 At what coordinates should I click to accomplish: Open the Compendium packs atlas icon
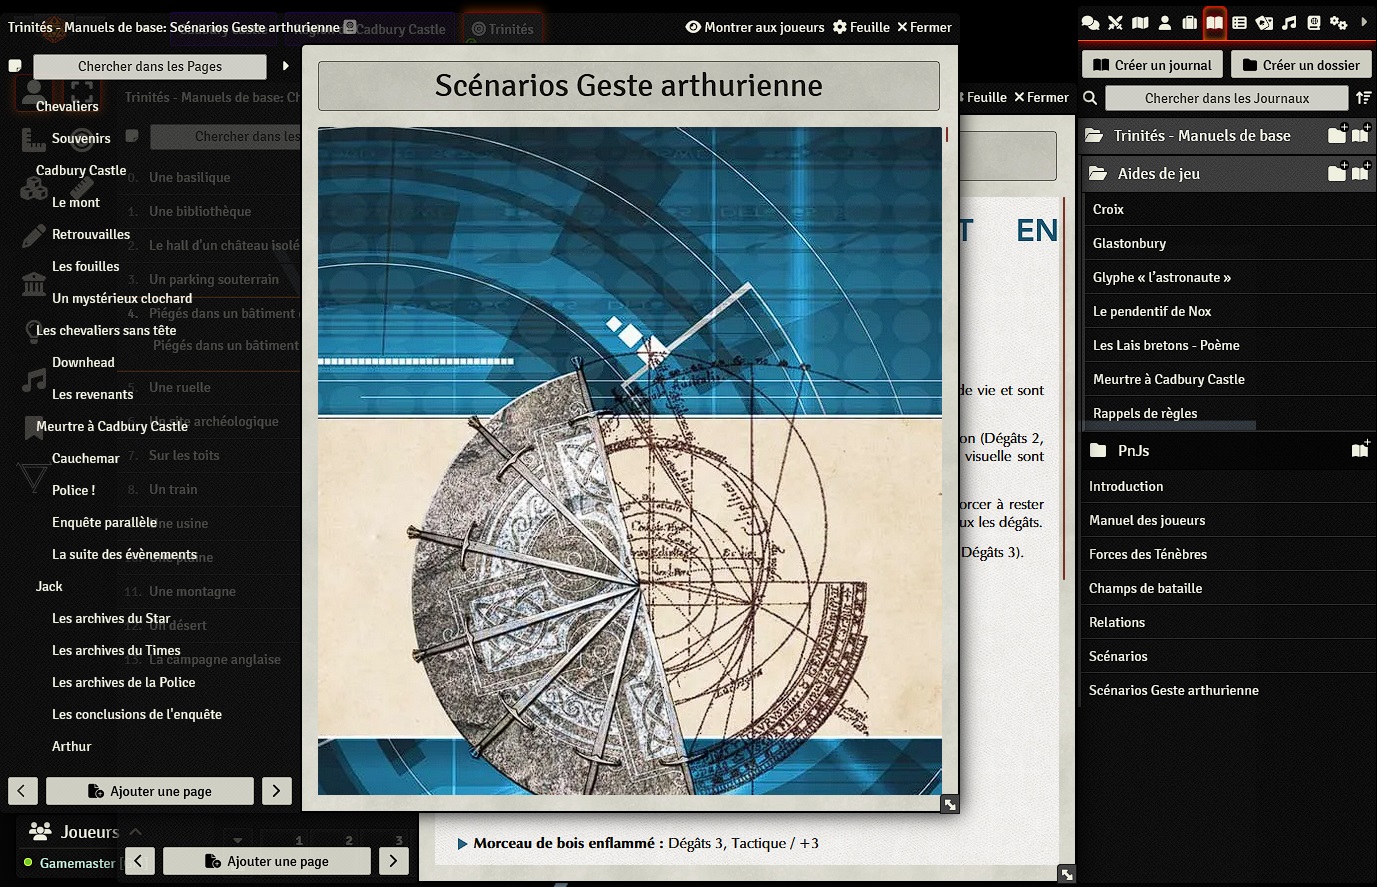click(x=1314, y=23)
